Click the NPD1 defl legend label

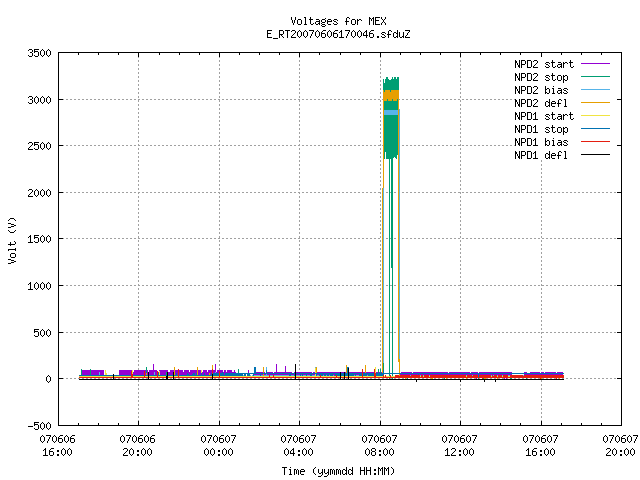click(541, 156)
